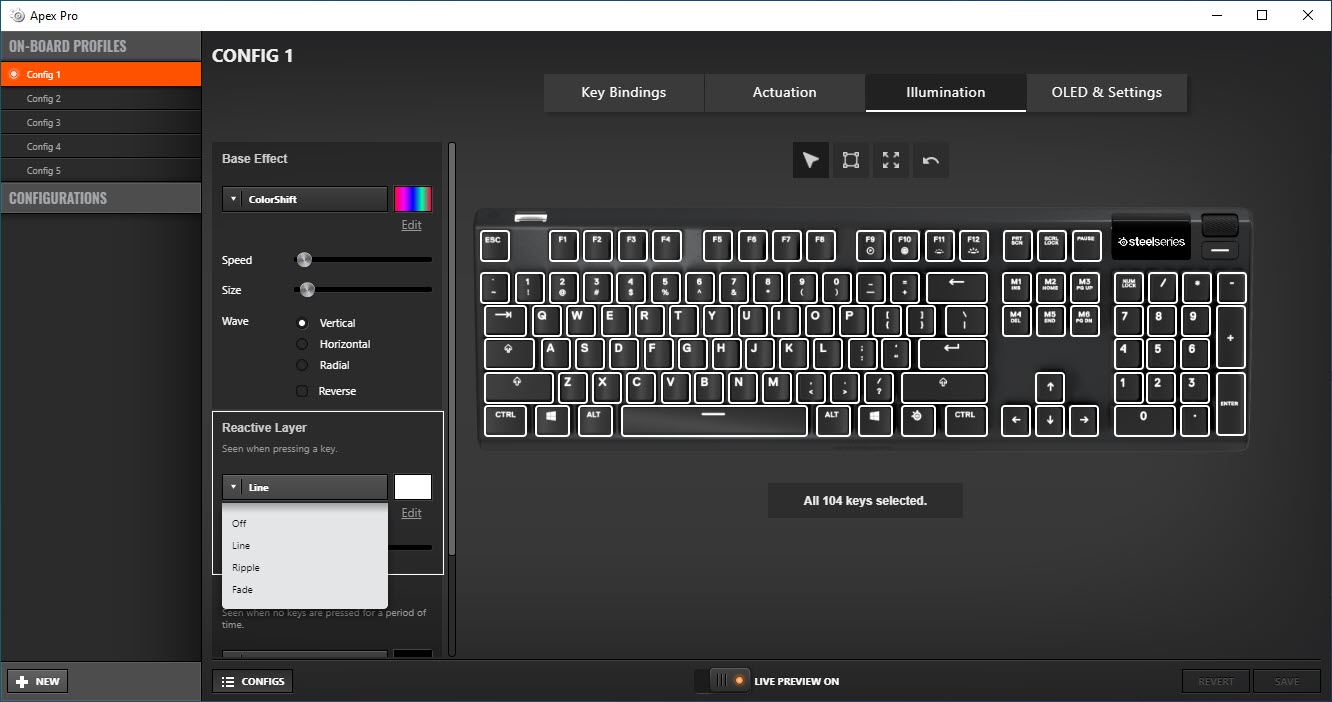Click the Configurations section header
1332x702 pixels.
coord(100,198)
